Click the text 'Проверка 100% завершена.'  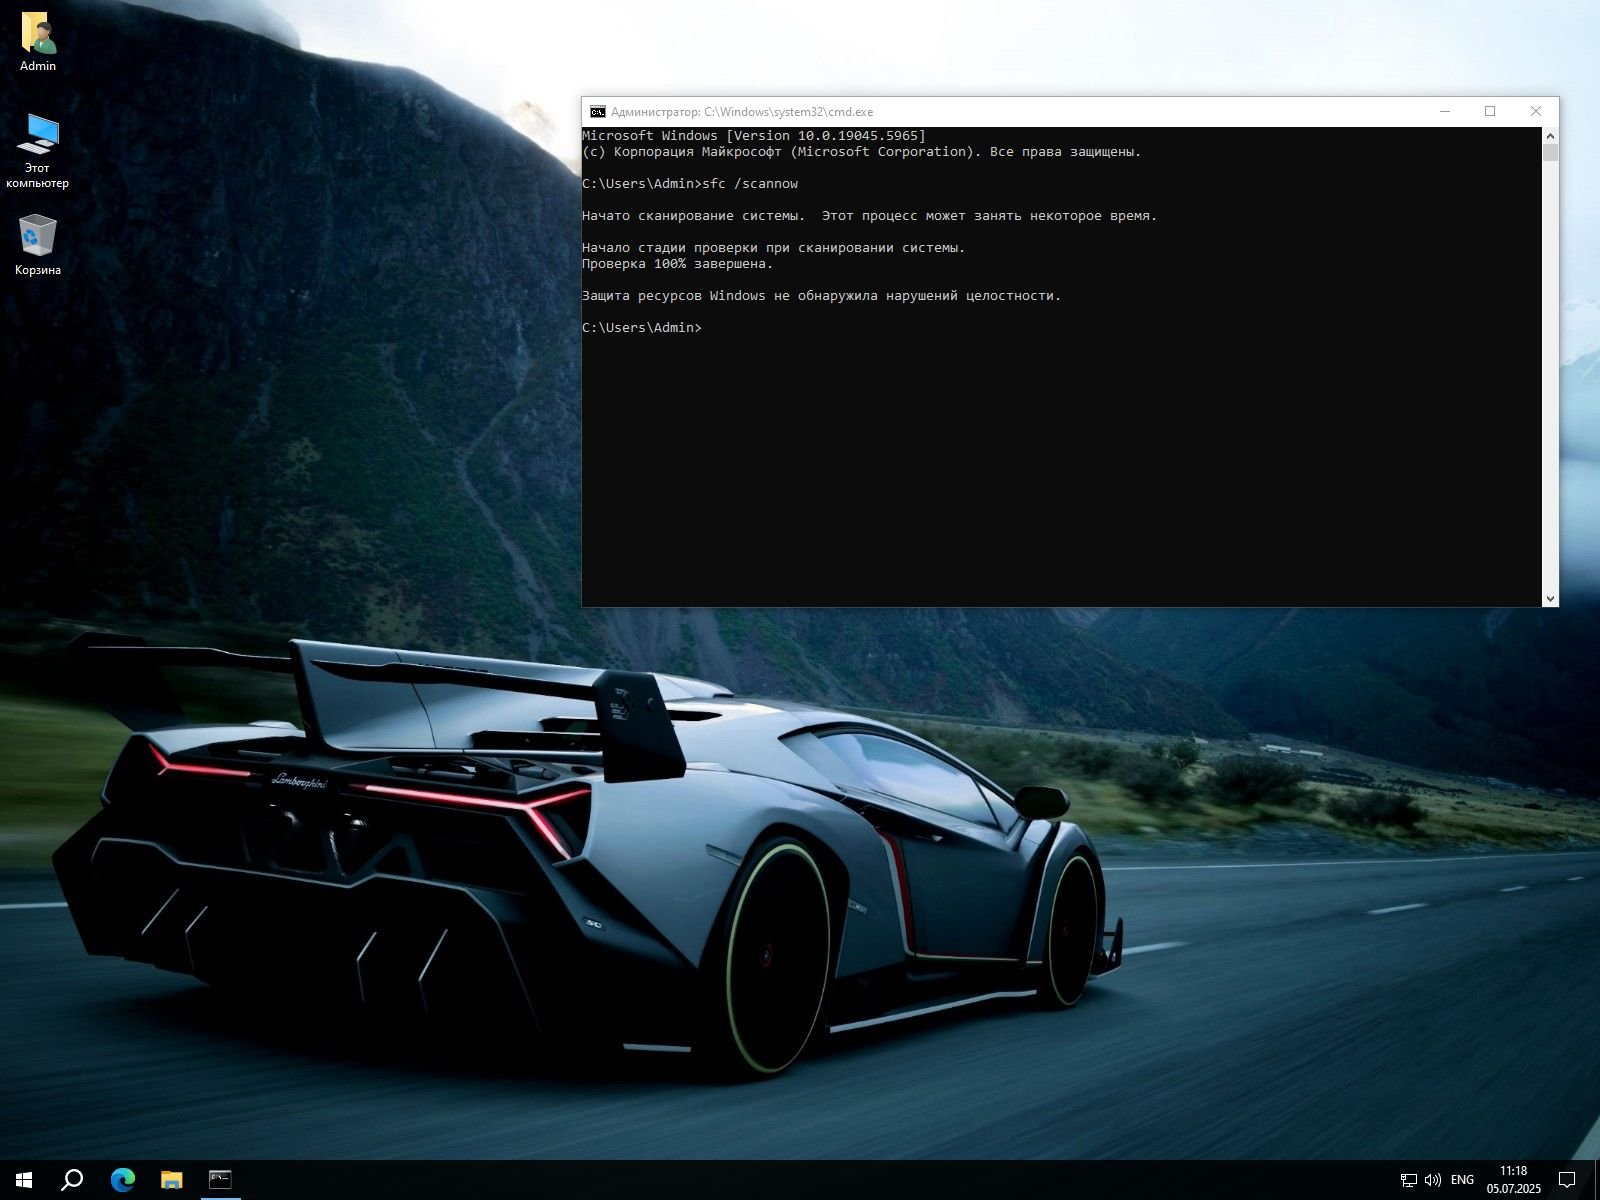click(x=678, y=264)
